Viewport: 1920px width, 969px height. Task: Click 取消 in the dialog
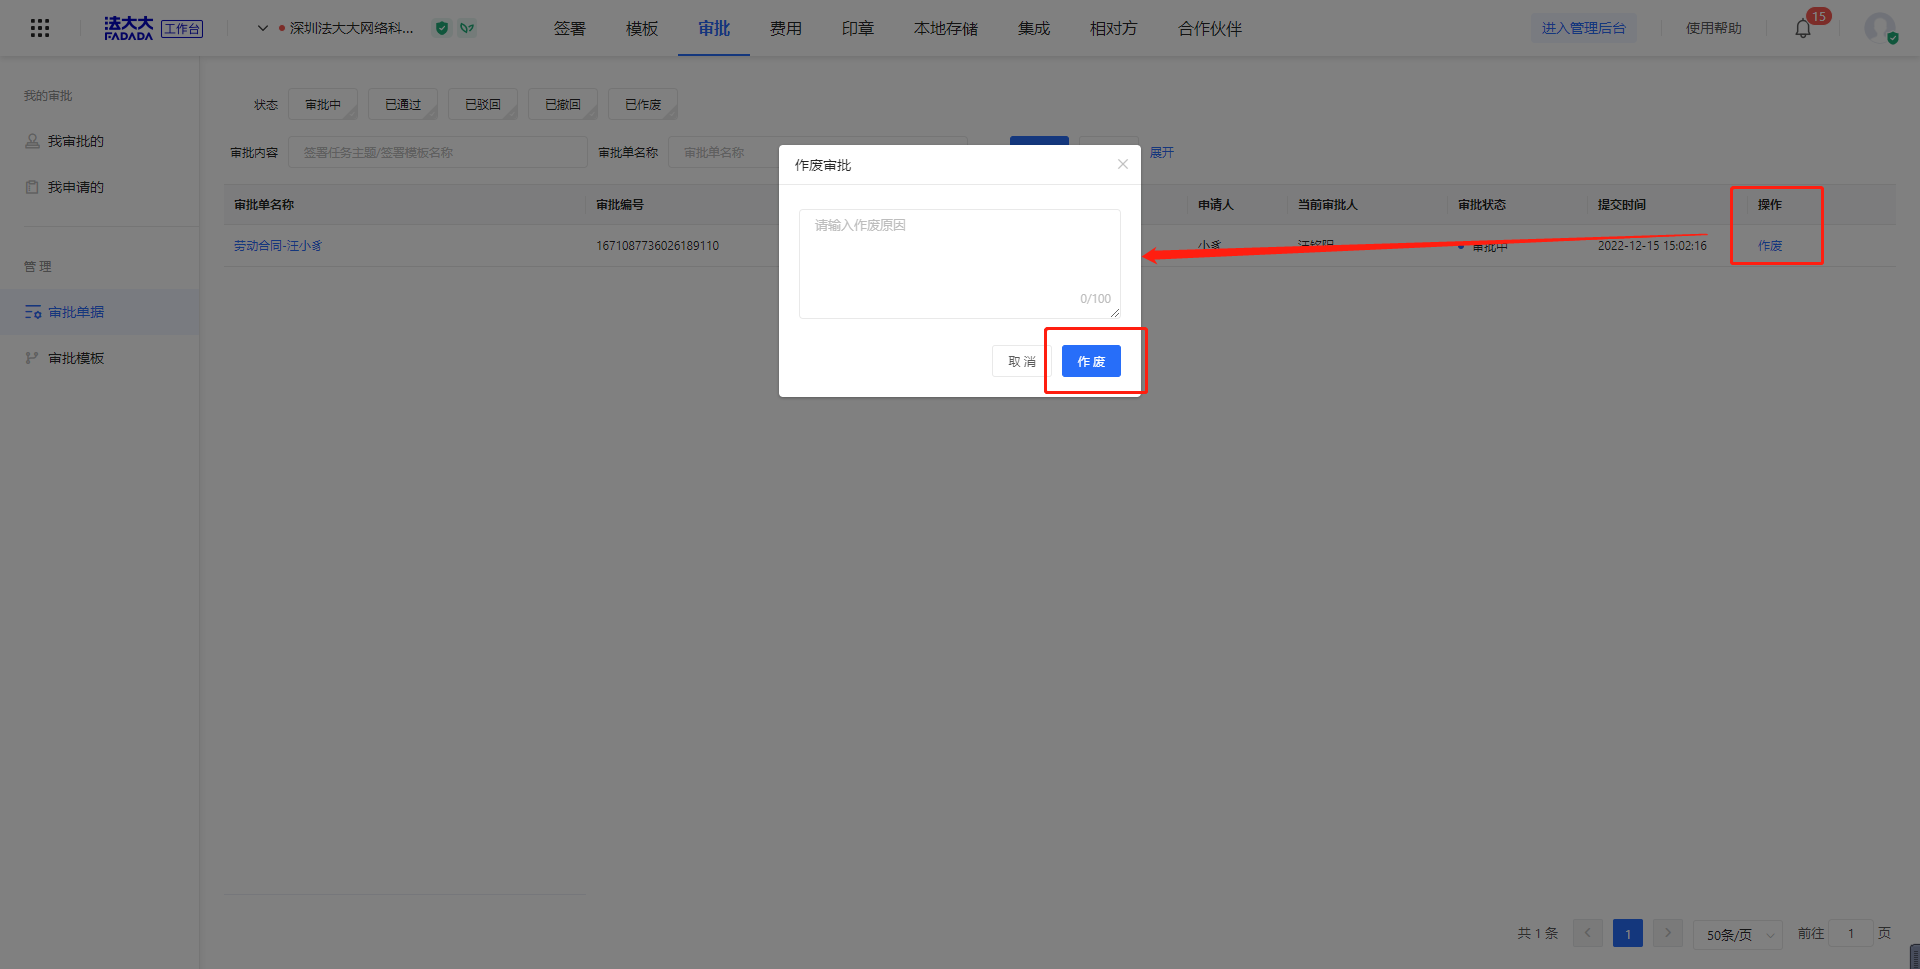[x=1021, y=361]
